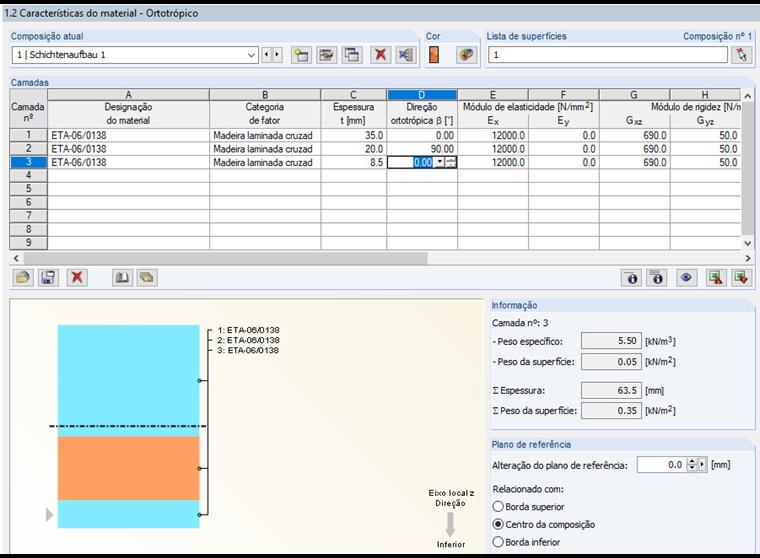The image size is (760, 558).
Task: Click the table's horizontal scrollbar thumb
Action: (x=225, y=258)
